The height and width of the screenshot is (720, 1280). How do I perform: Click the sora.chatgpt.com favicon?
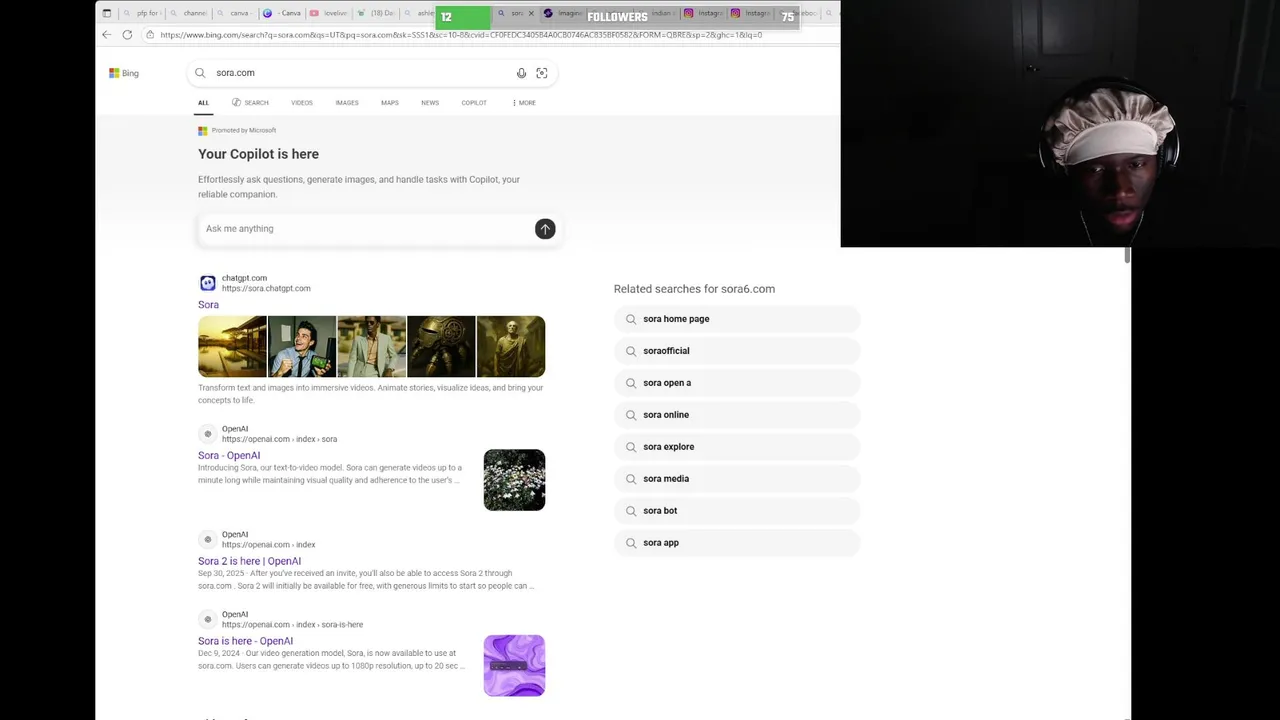pyautogui.click(x=207, y=283)
